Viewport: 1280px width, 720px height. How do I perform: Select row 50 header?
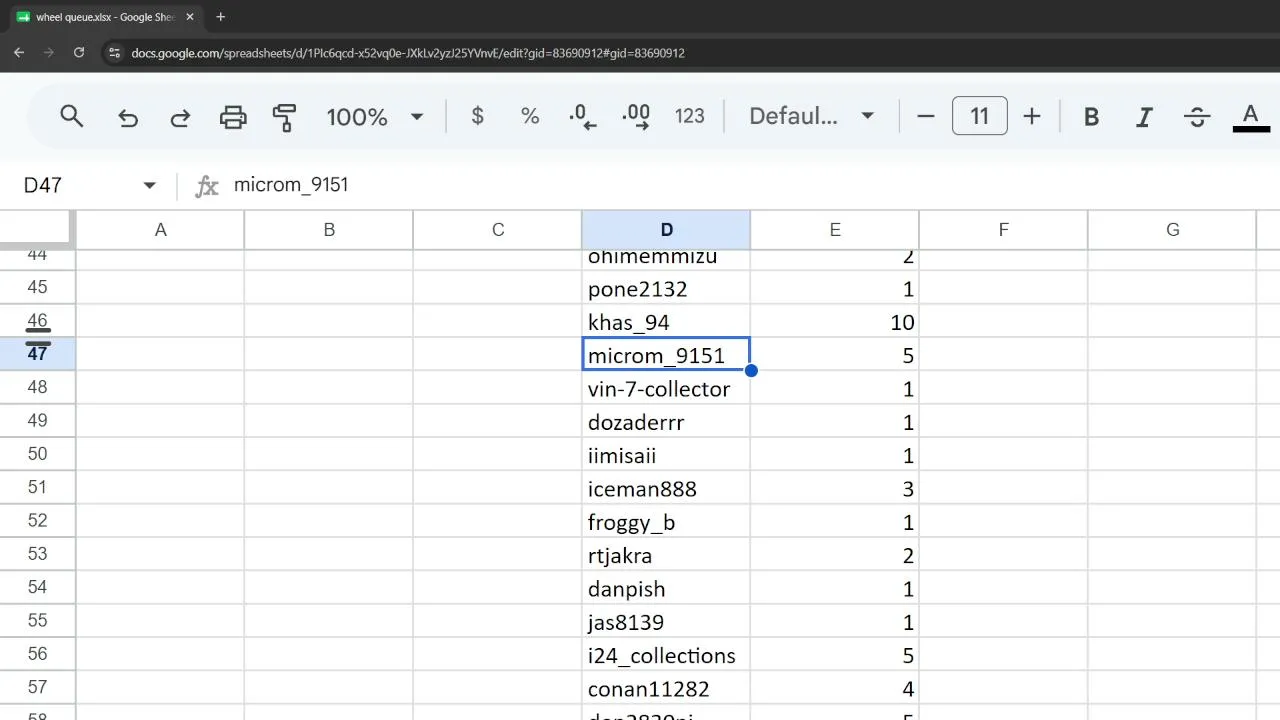pyautogui.click(x=37, y=454)
